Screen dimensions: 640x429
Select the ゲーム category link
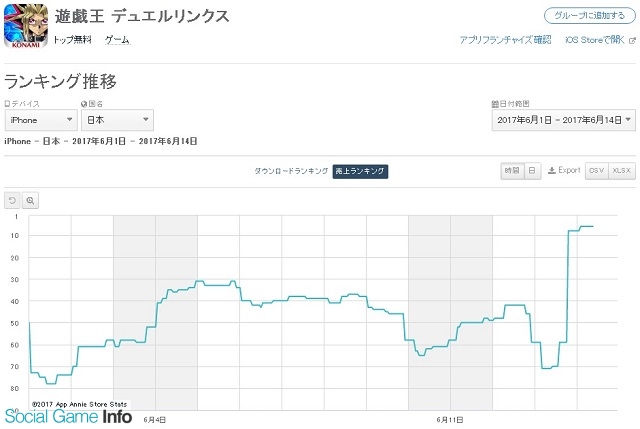(117, 40)
